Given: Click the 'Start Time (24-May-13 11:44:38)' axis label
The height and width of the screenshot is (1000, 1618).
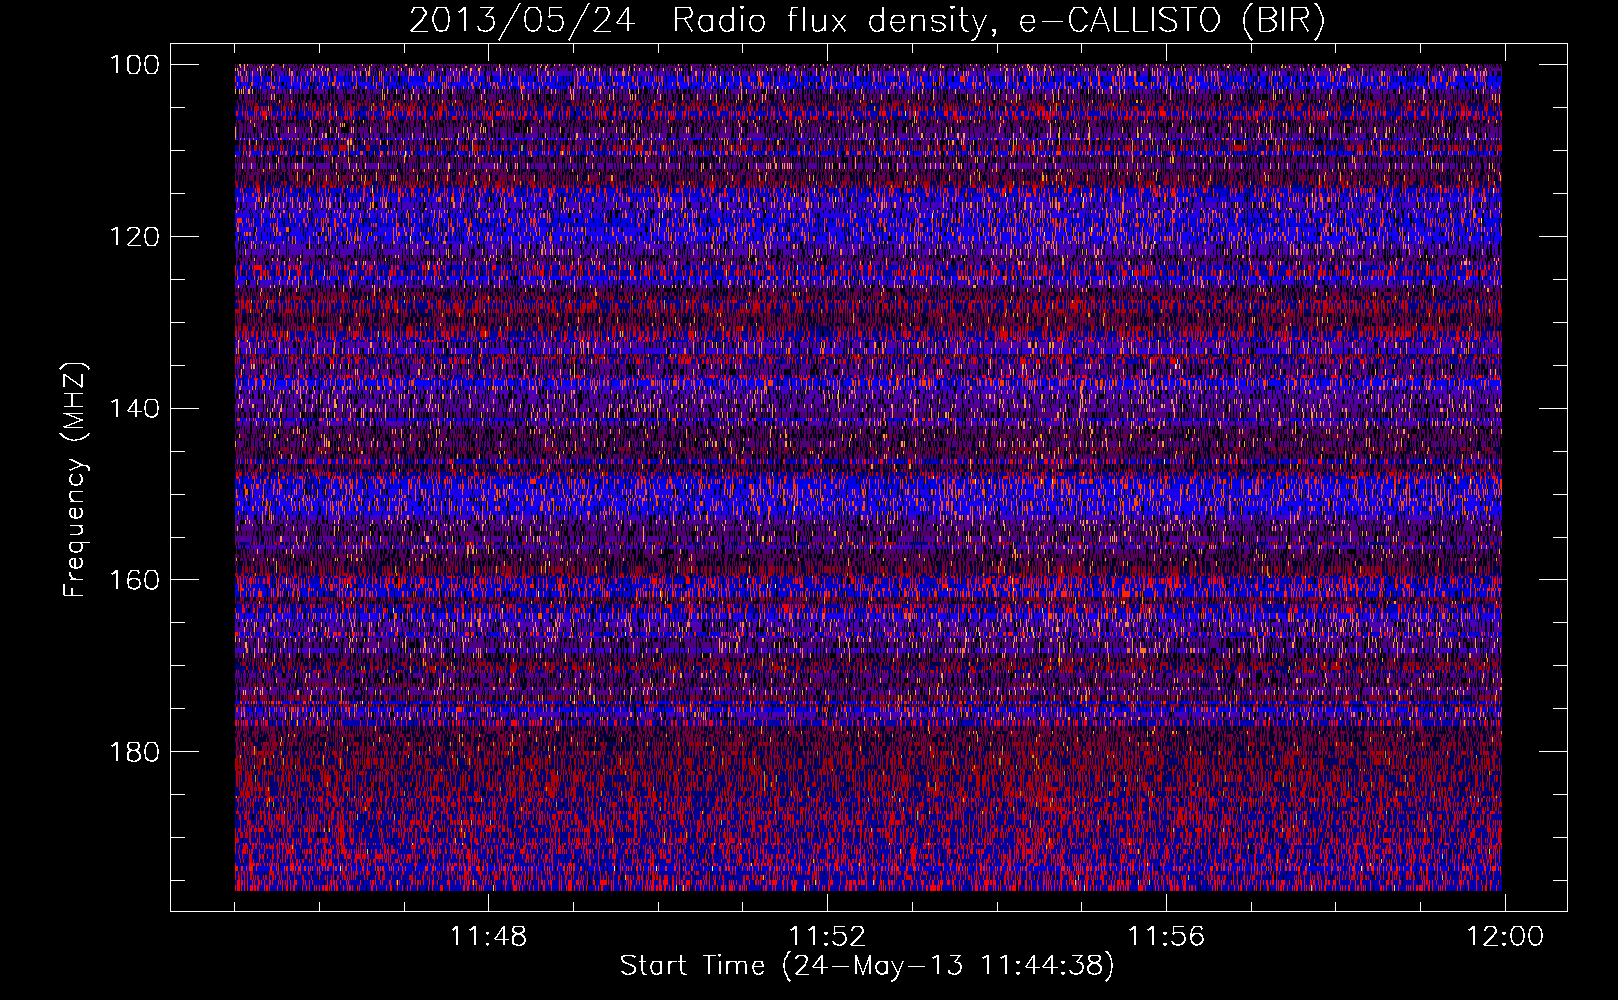Looking at the screenshot, I should click(x=867, y=966).
